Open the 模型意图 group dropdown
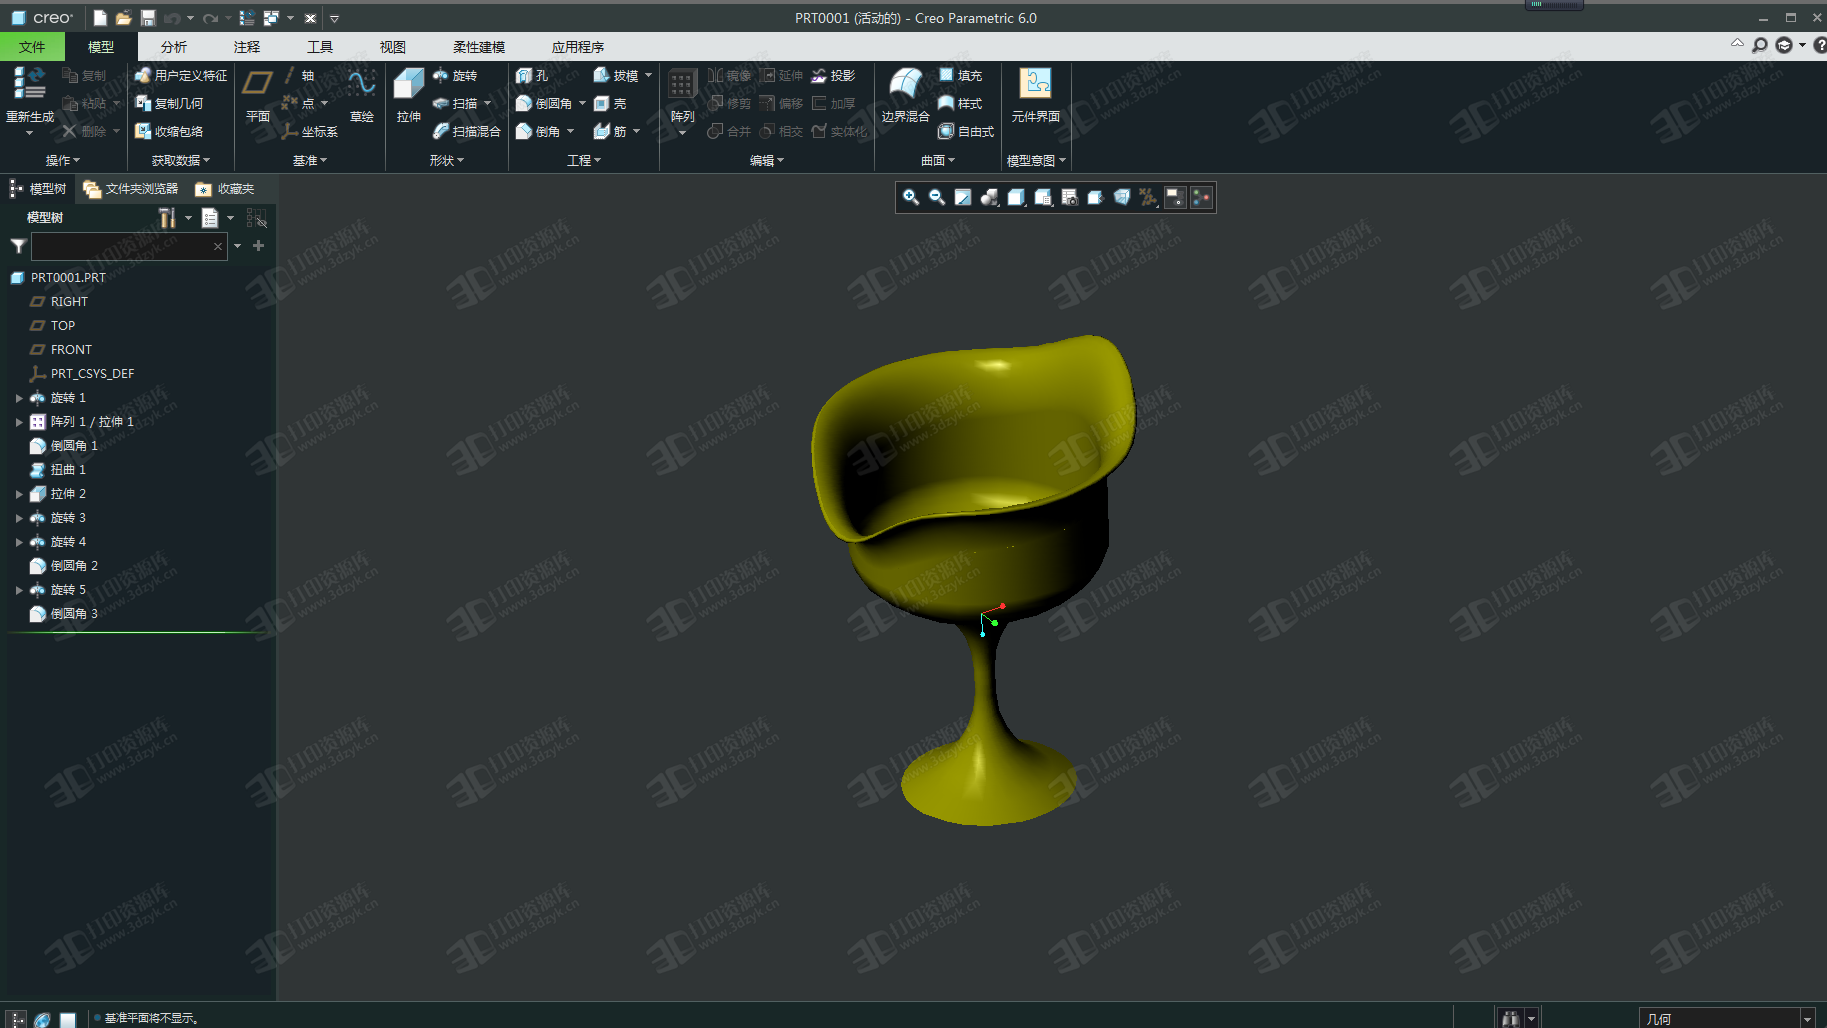1827x1028 pixels. point(1036,160)
